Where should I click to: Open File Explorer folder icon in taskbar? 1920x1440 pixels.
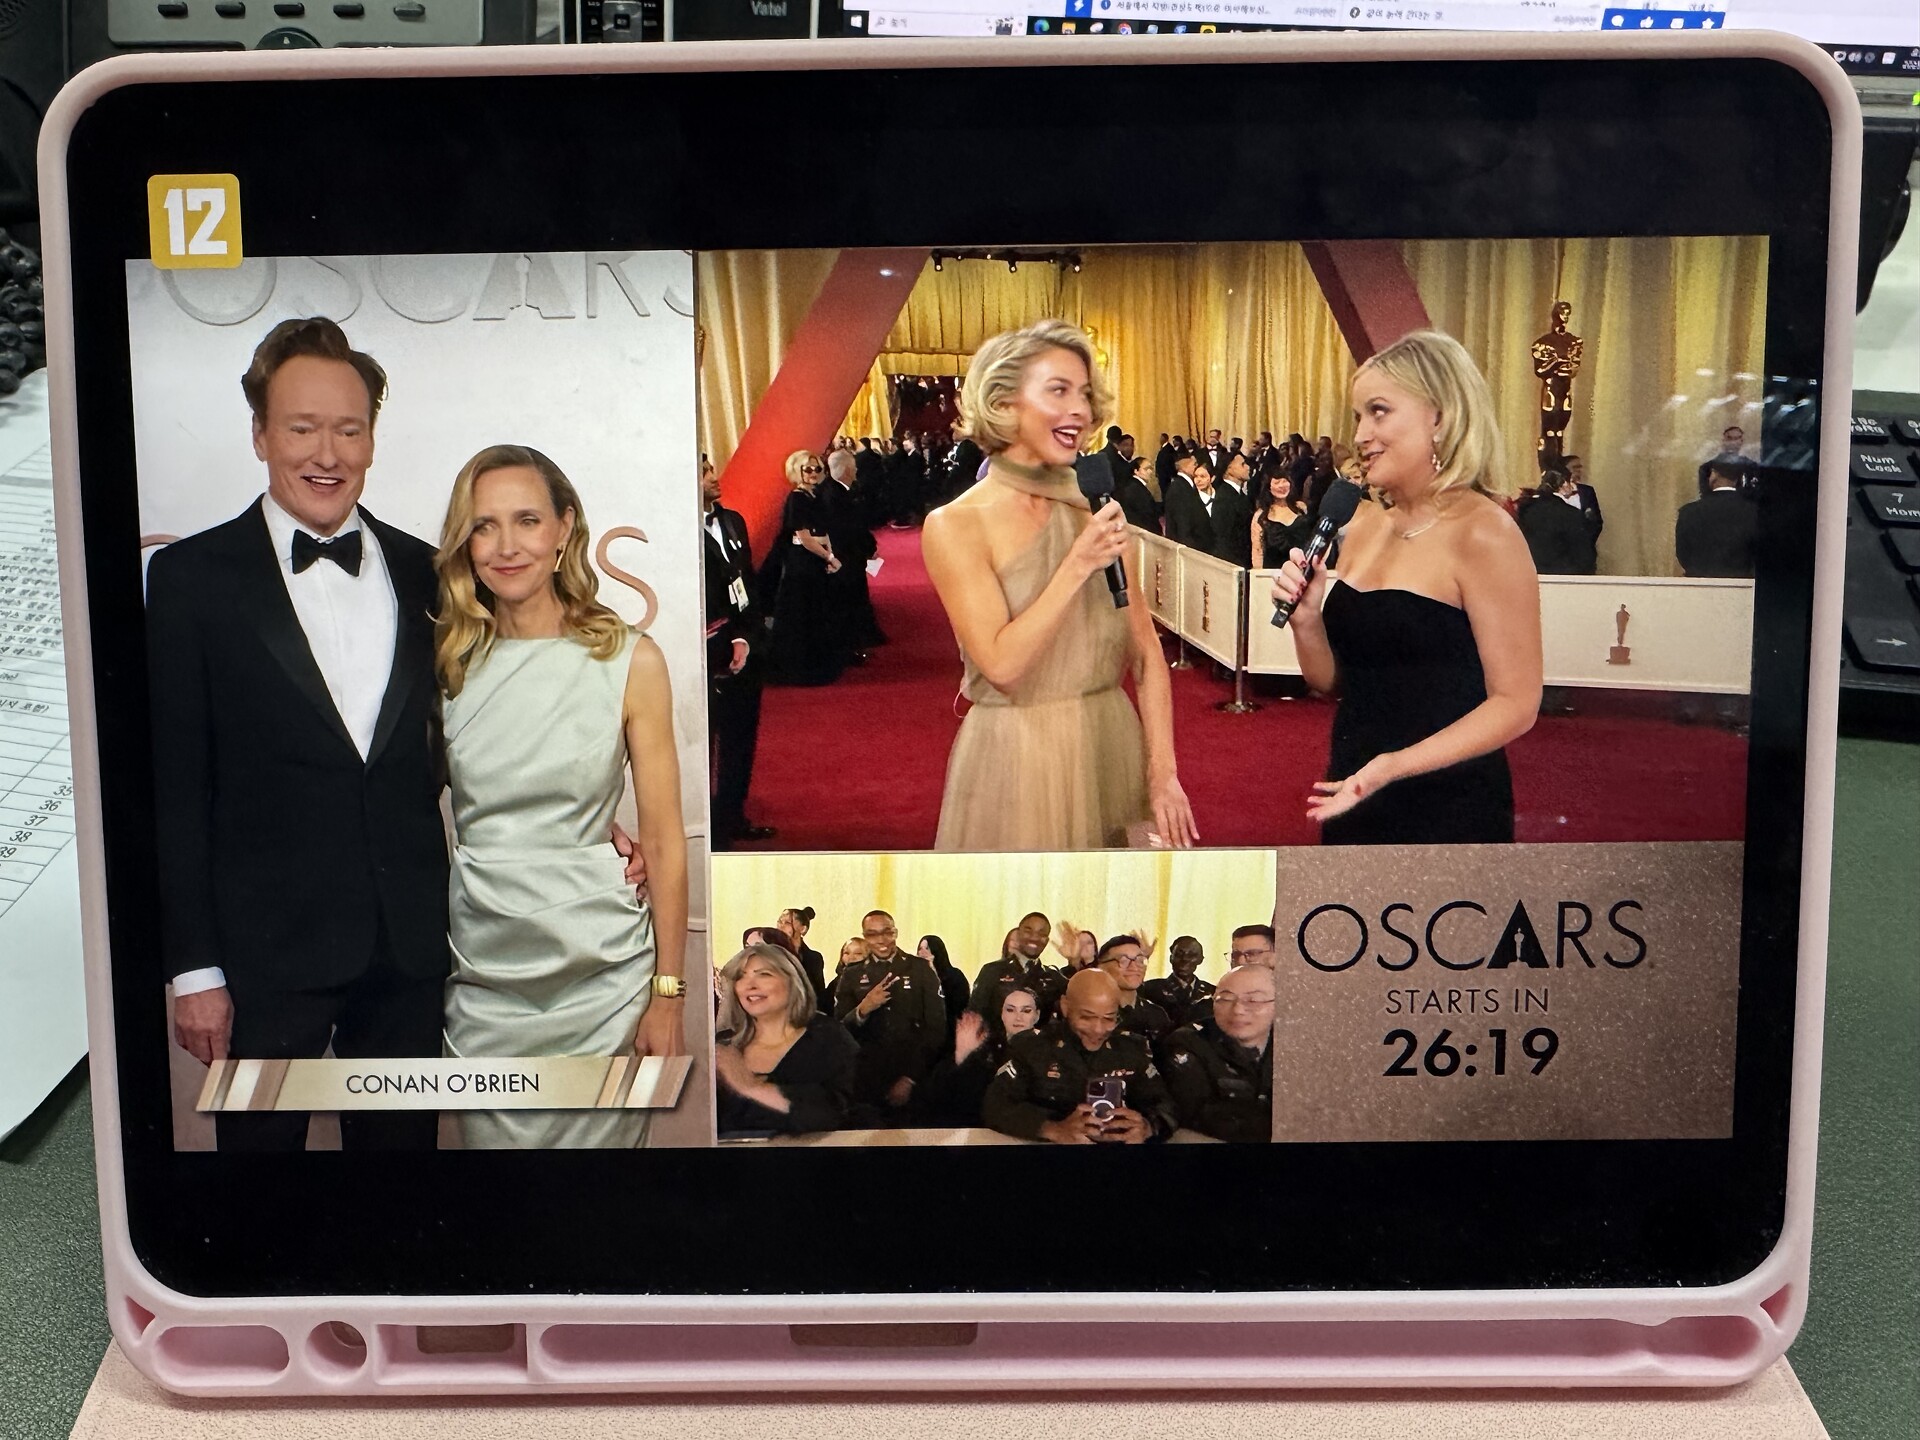(1068, 29)
